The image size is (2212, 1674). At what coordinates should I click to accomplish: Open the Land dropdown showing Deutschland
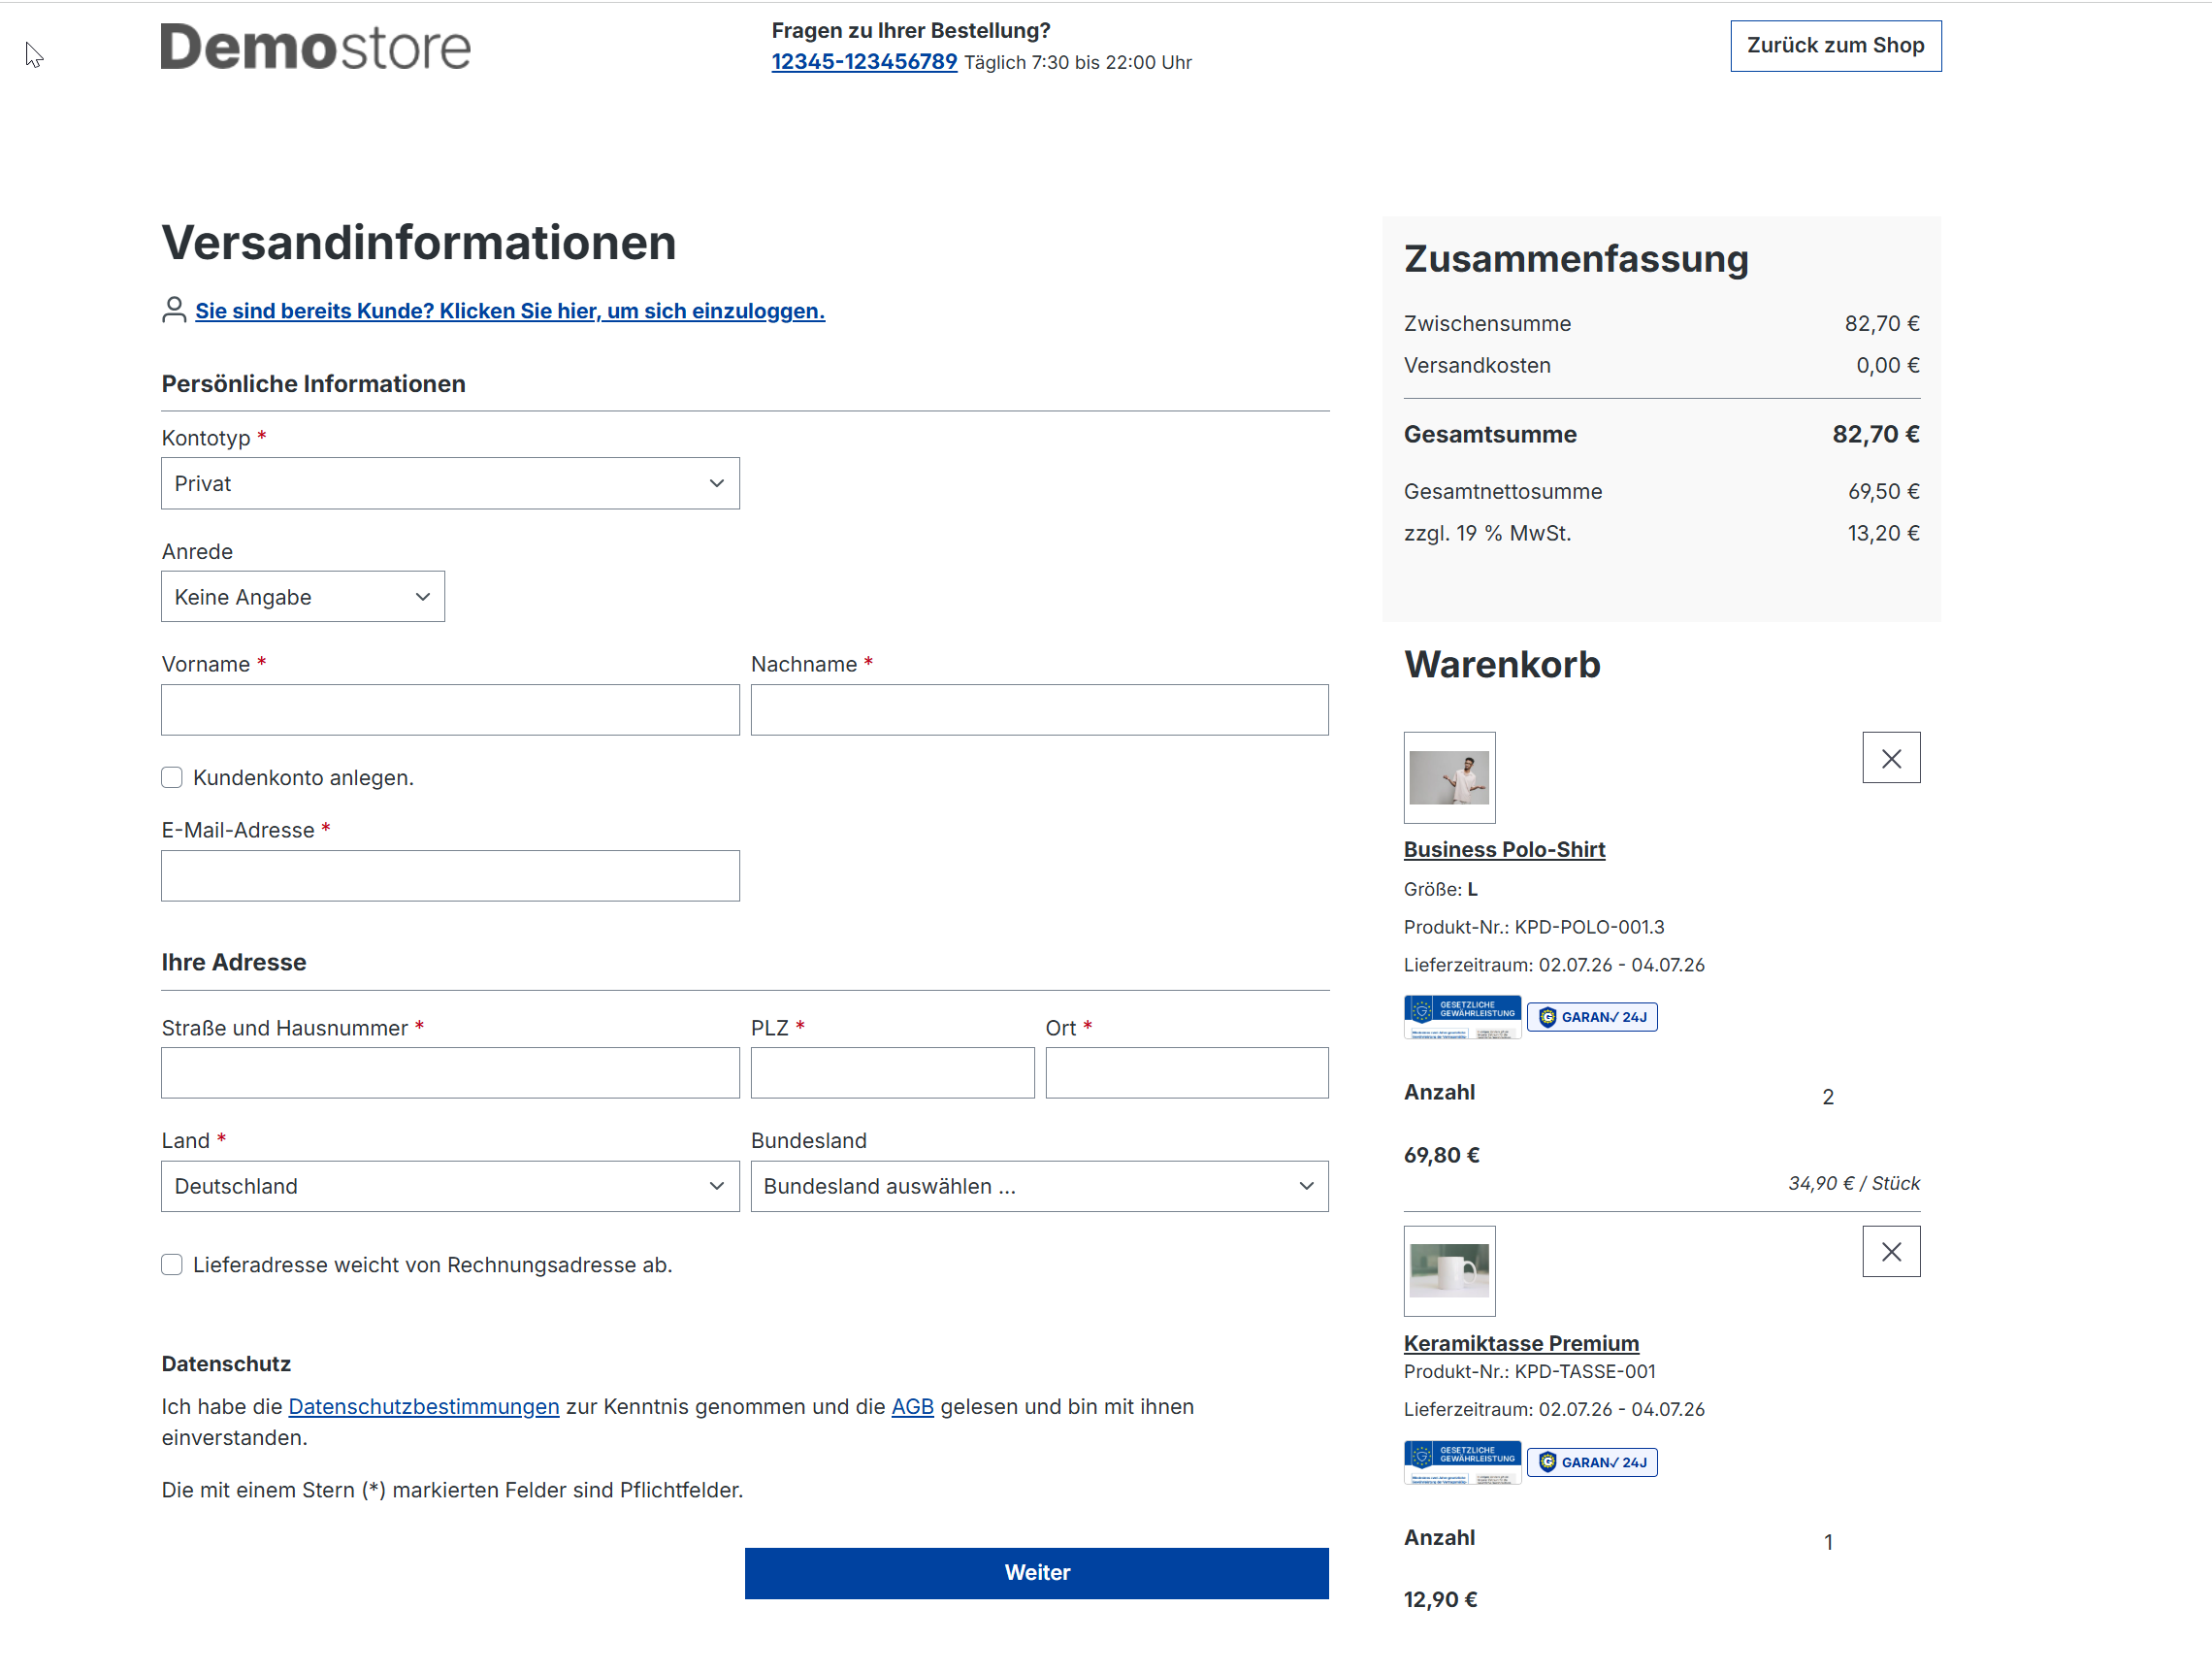pos(450,1186)
